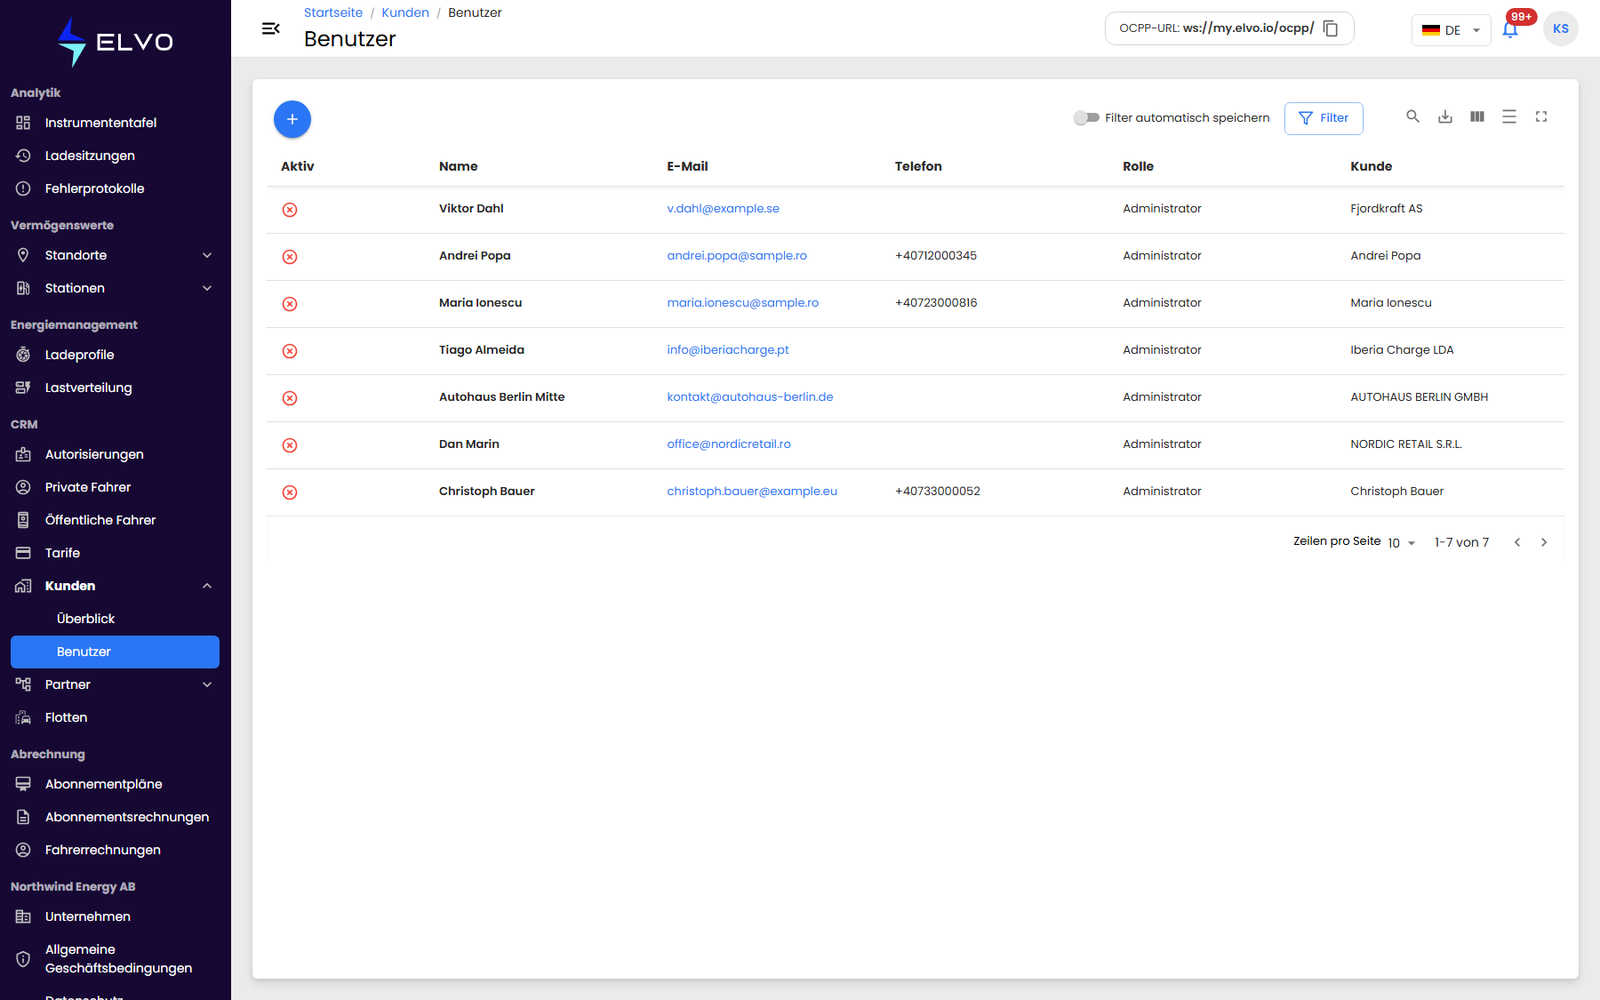Open the Filter button
Image resolution: width=1600 pixels, height=1000 pixels.
click(1323, 118)
